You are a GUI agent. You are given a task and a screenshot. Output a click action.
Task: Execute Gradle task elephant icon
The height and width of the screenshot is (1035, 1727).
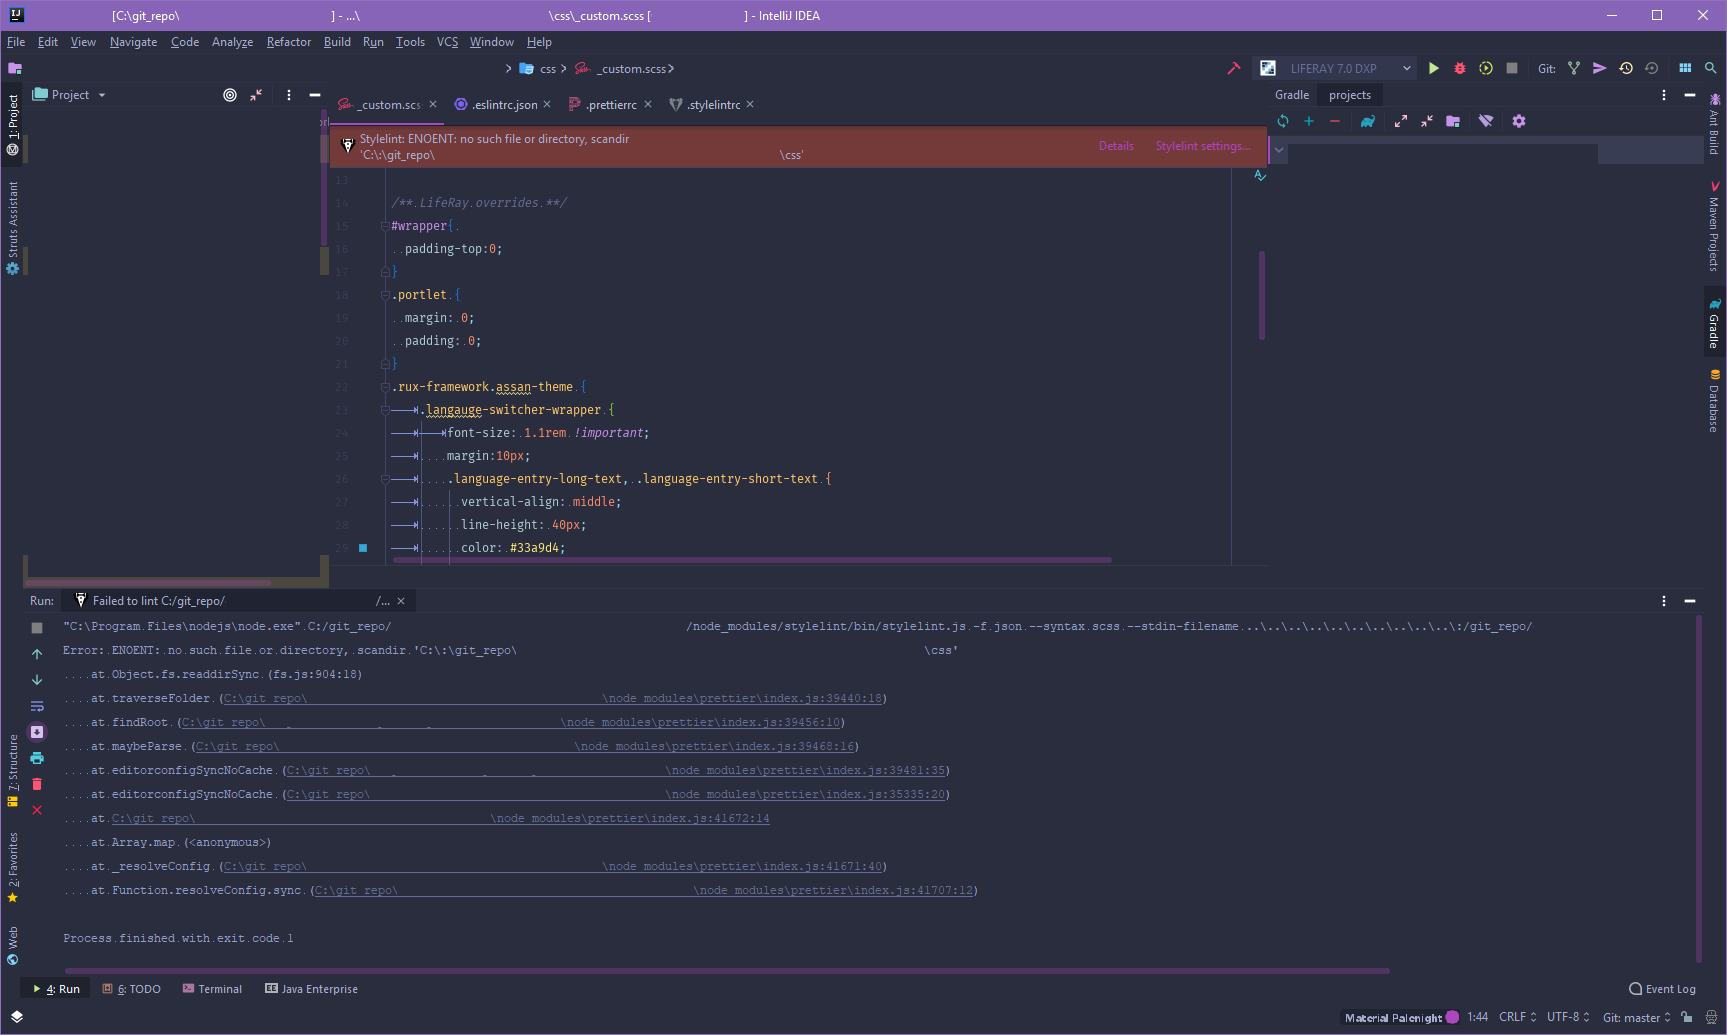point(1368,121)
